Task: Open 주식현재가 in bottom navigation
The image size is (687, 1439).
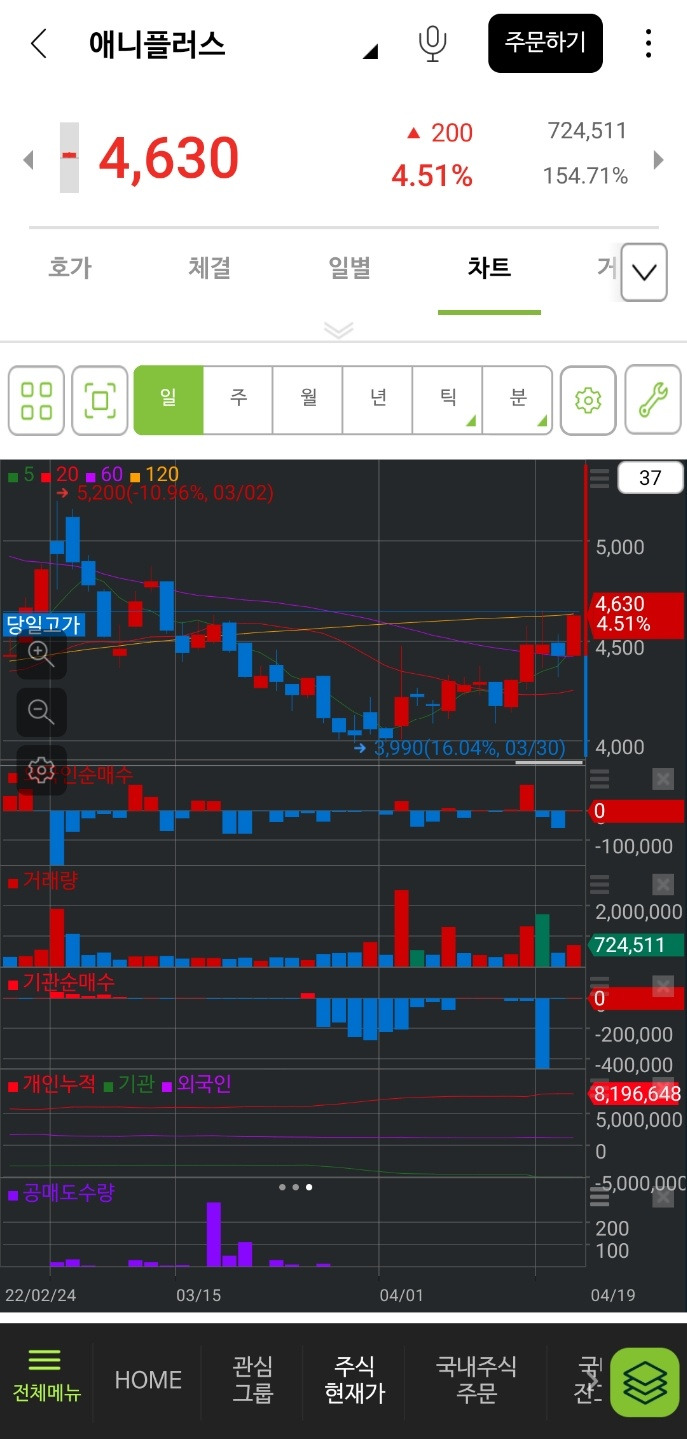Action: [x=355, y=1380]
